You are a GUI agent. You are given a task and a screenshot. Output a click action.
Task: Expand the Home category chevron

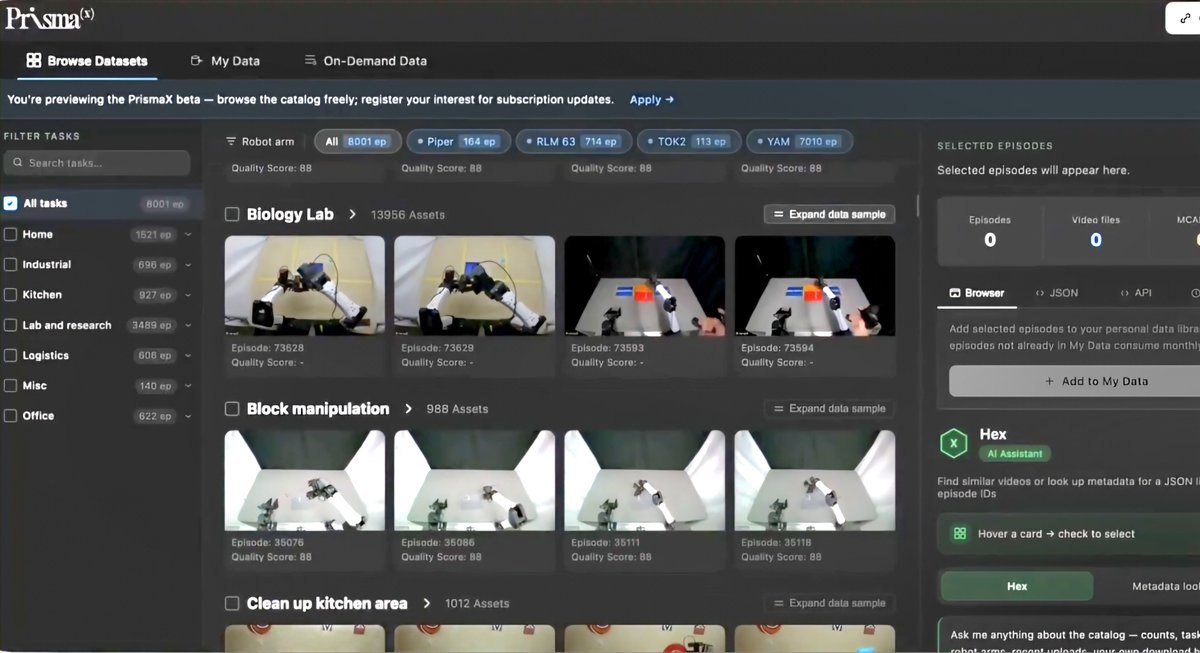(x=188, y=235)
